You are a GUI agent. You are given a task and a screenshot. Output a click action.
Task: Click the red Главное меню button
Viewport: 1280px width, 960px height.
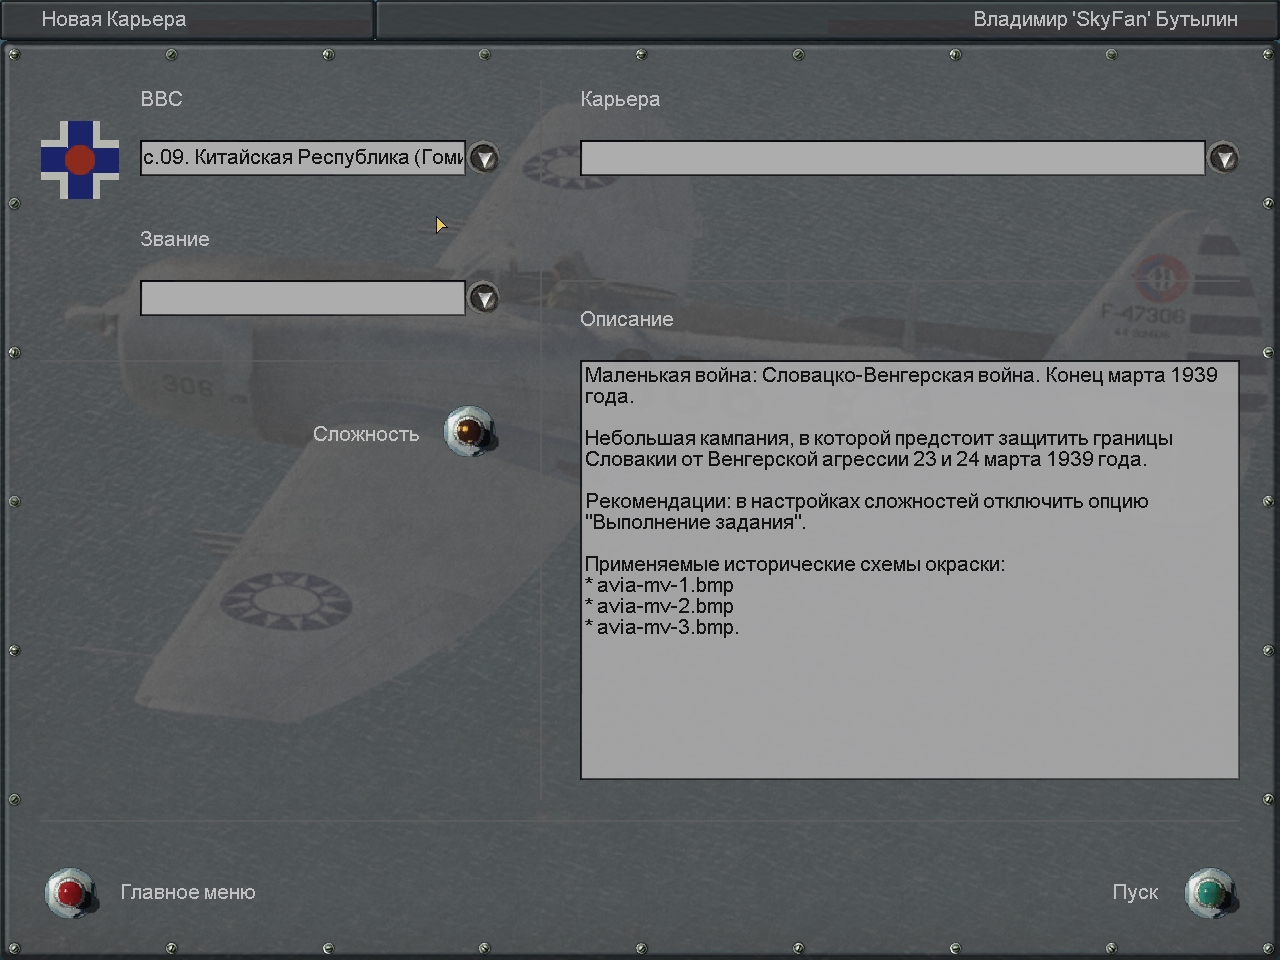(71, 893)
